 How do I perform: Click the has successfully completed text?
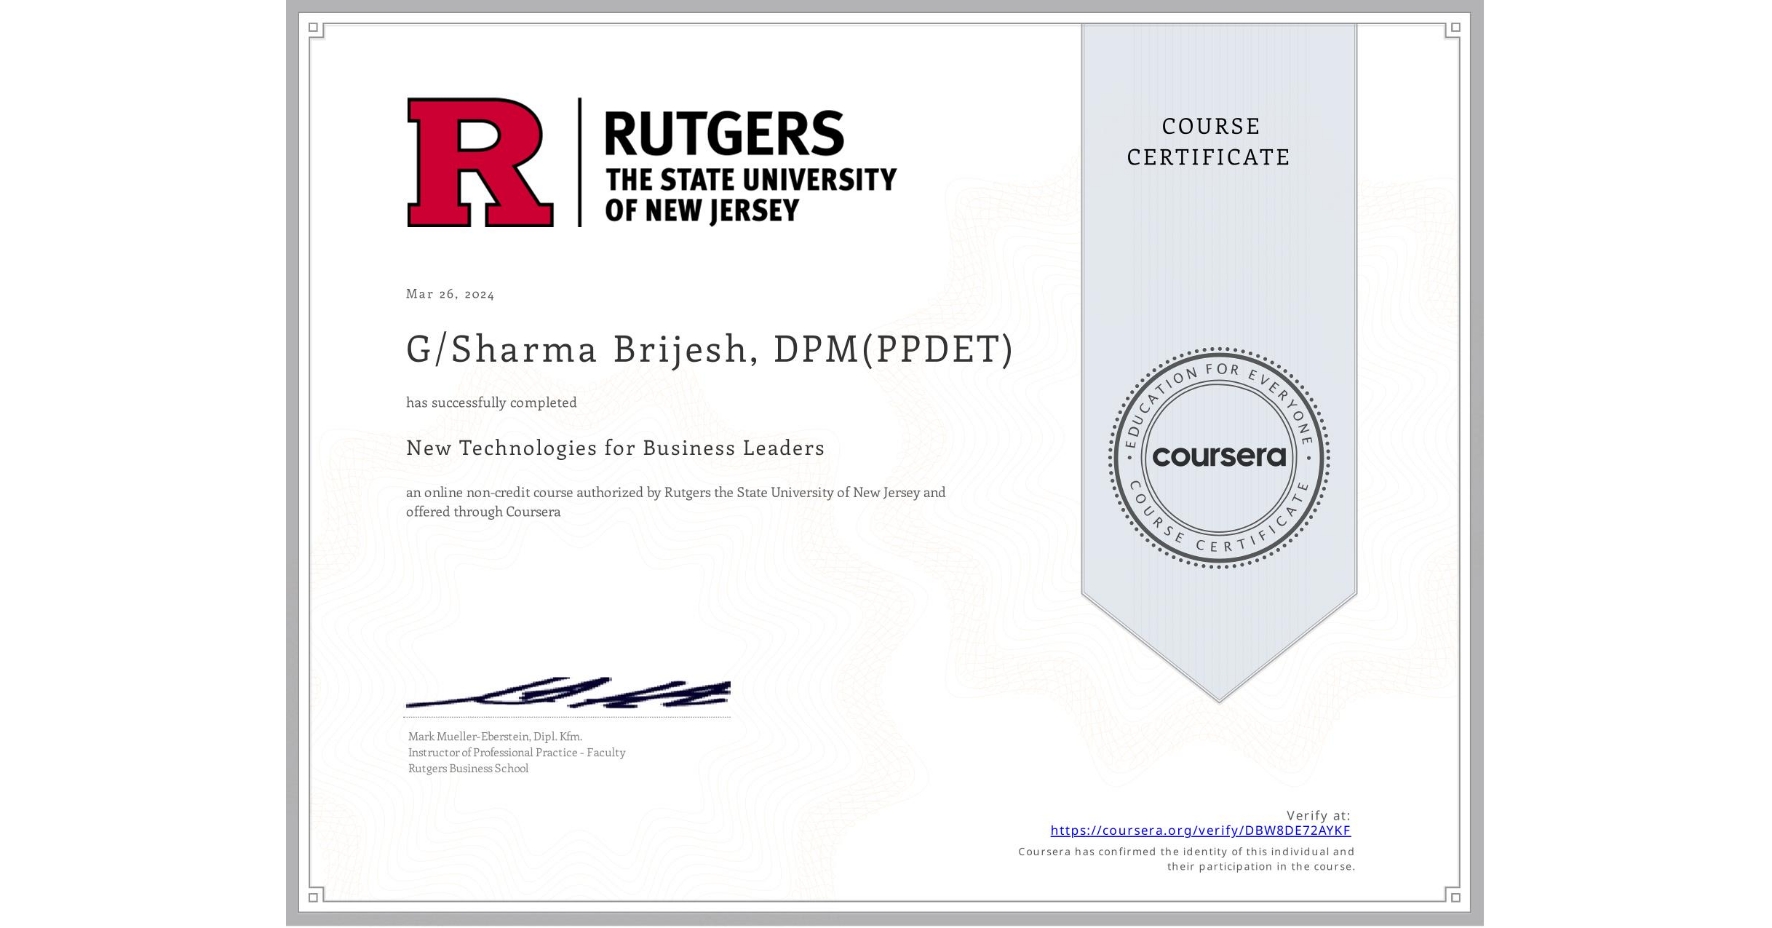491,402
